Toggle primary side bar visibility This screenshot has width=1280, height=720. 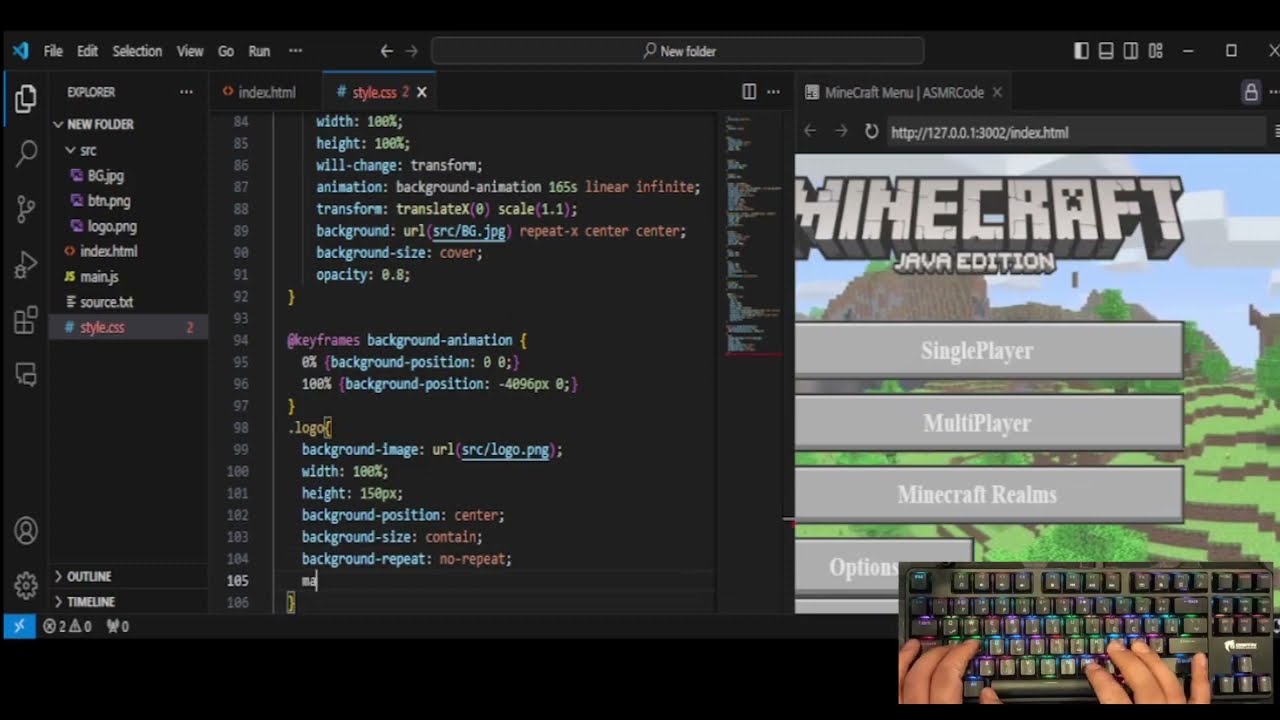tap(1081, 51)
